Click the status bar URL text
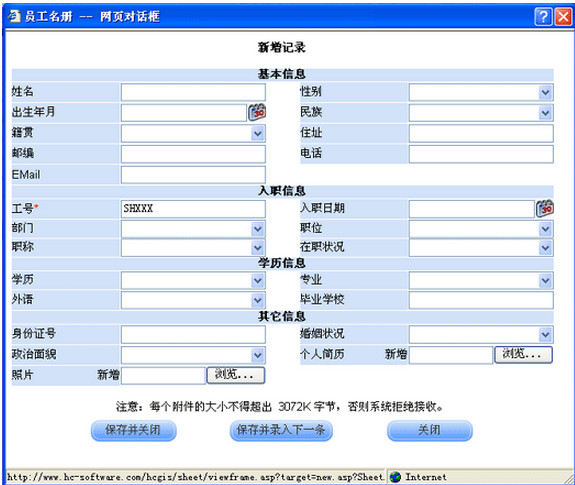Viewport: 575px width, 485px height. coord(195,477)
